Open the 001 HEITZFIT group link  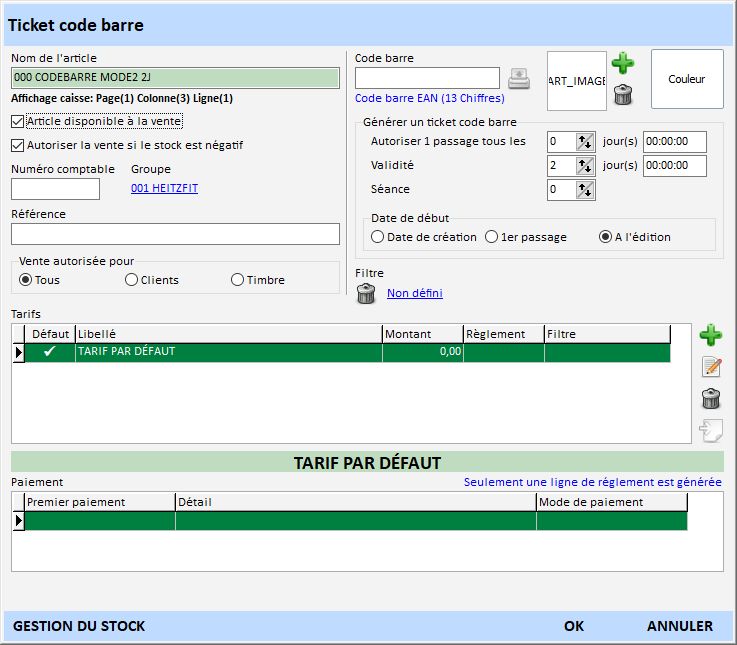165,188
